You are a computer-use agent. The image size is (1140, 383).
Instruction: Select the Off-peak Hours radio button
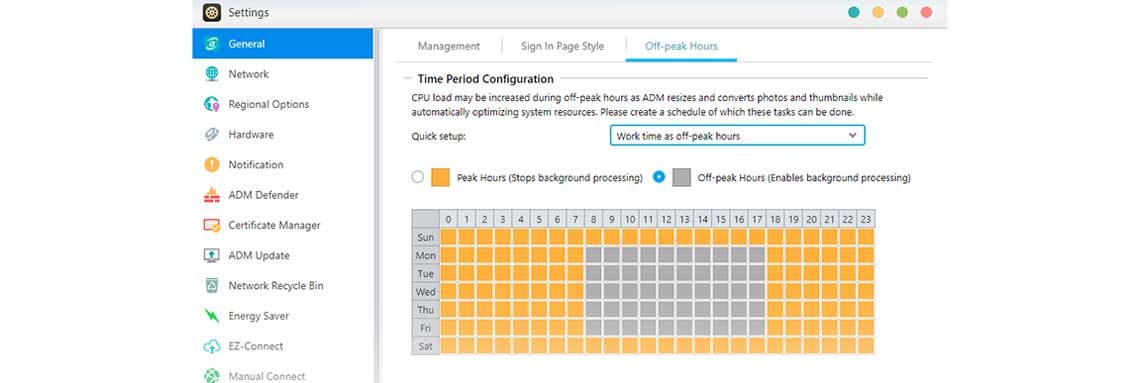(x=659, y=177)
